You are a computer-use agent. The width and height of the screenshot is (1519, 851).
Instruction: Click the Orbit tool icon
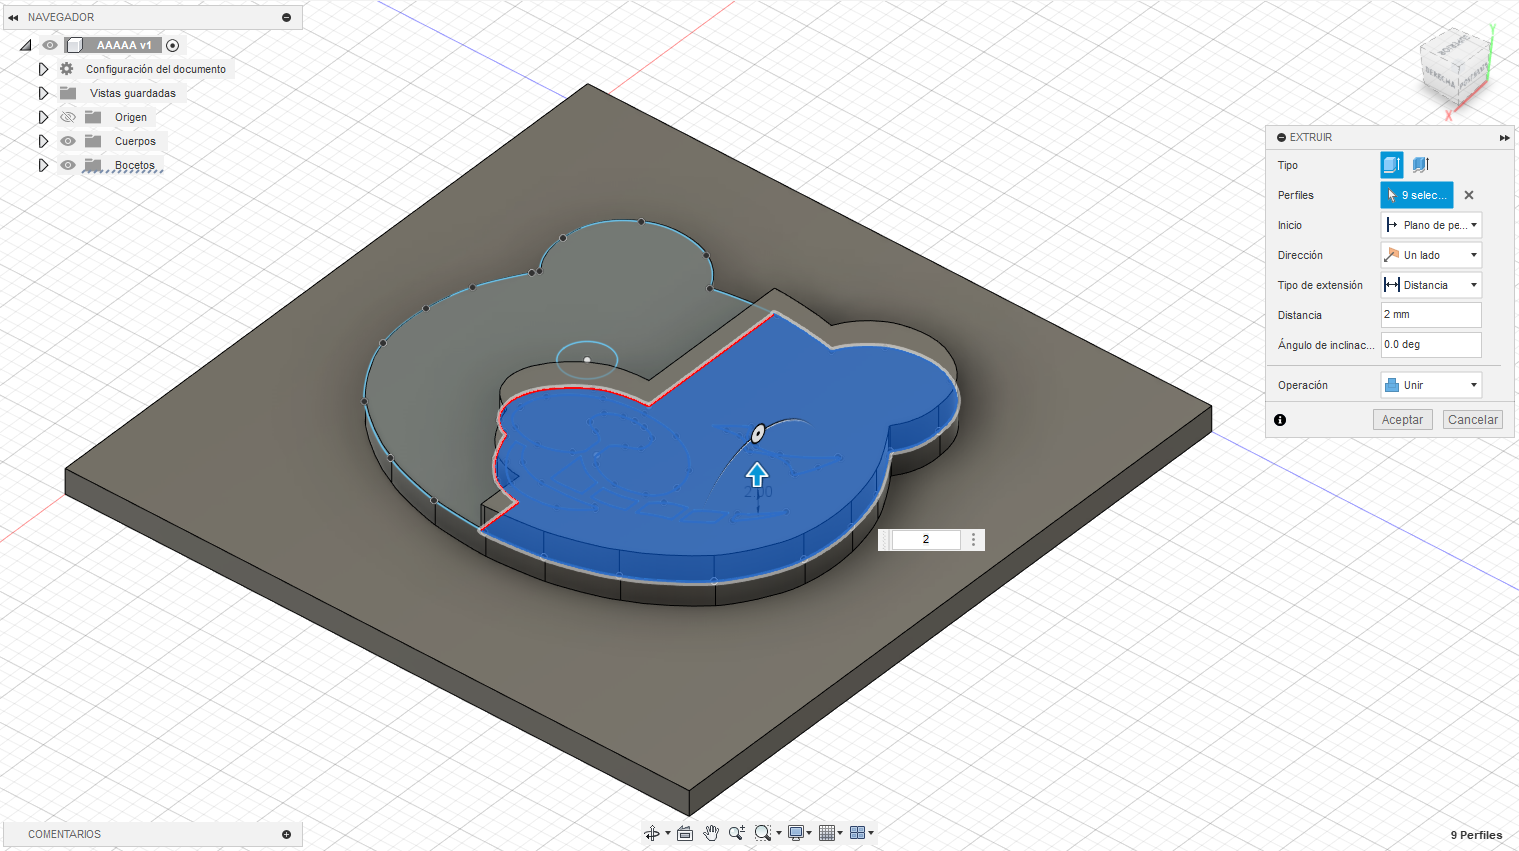[652, 833]
